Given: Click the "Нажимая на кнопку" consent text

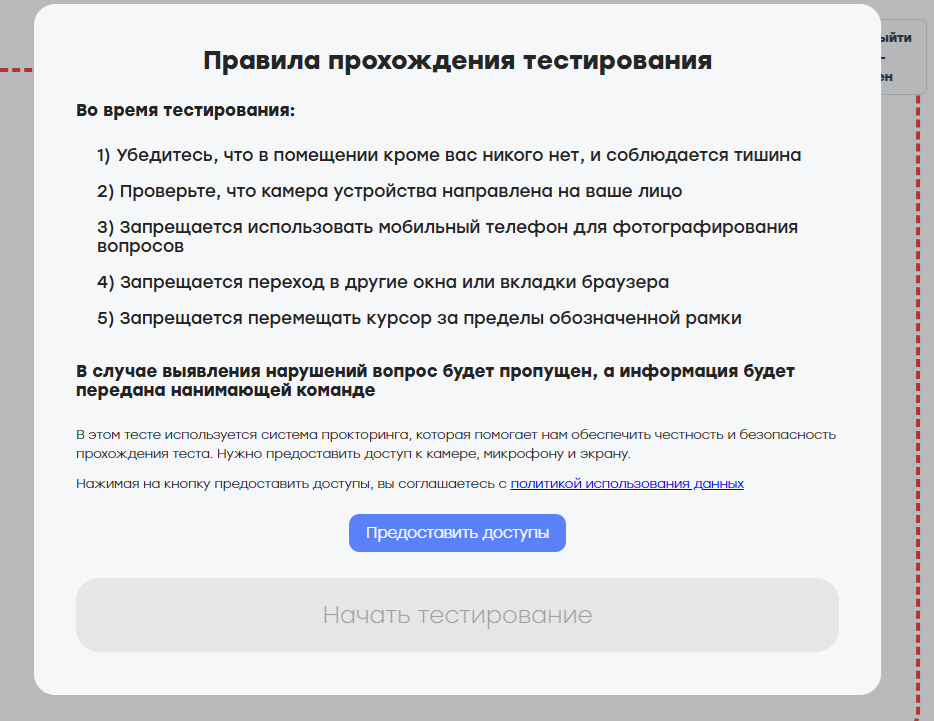Looking at the screenshot, I should tap(292, 484).
